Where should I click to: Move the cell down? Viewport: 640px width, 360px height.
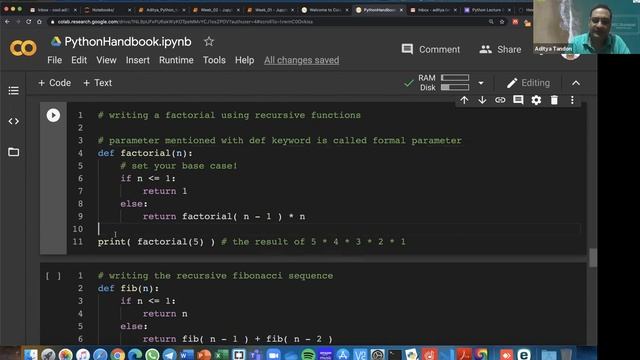pyautogui.click(x=482, y=100)
